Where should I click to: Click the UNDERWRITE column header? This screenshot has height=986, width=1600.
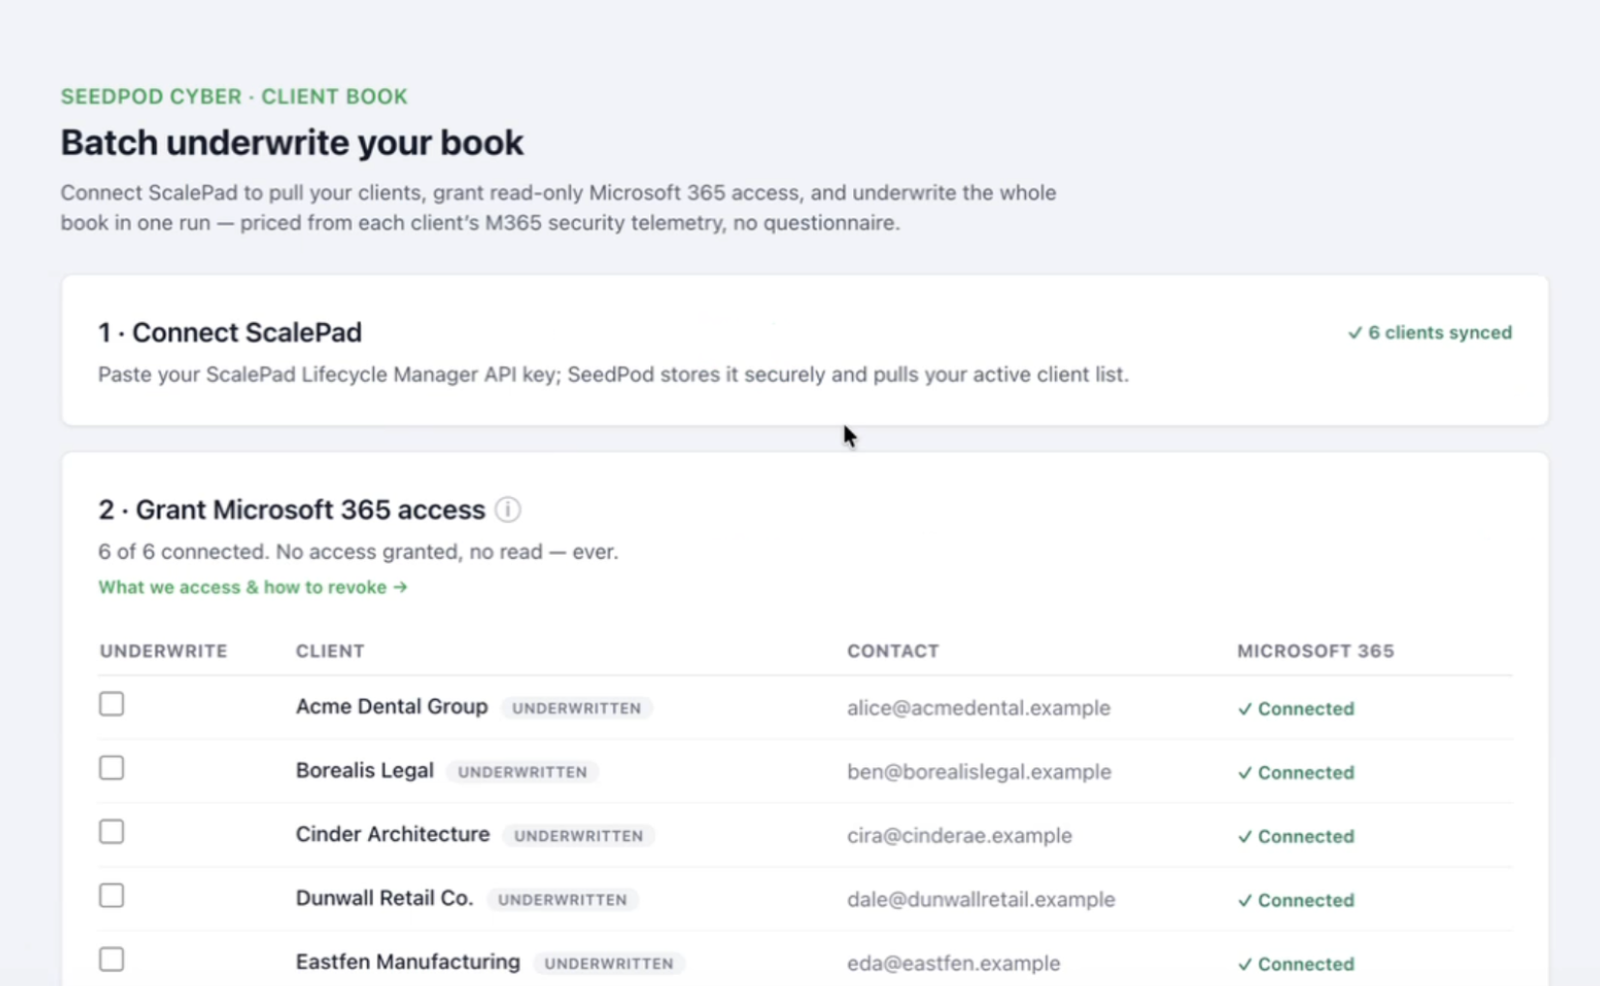[x=164, y=651]
